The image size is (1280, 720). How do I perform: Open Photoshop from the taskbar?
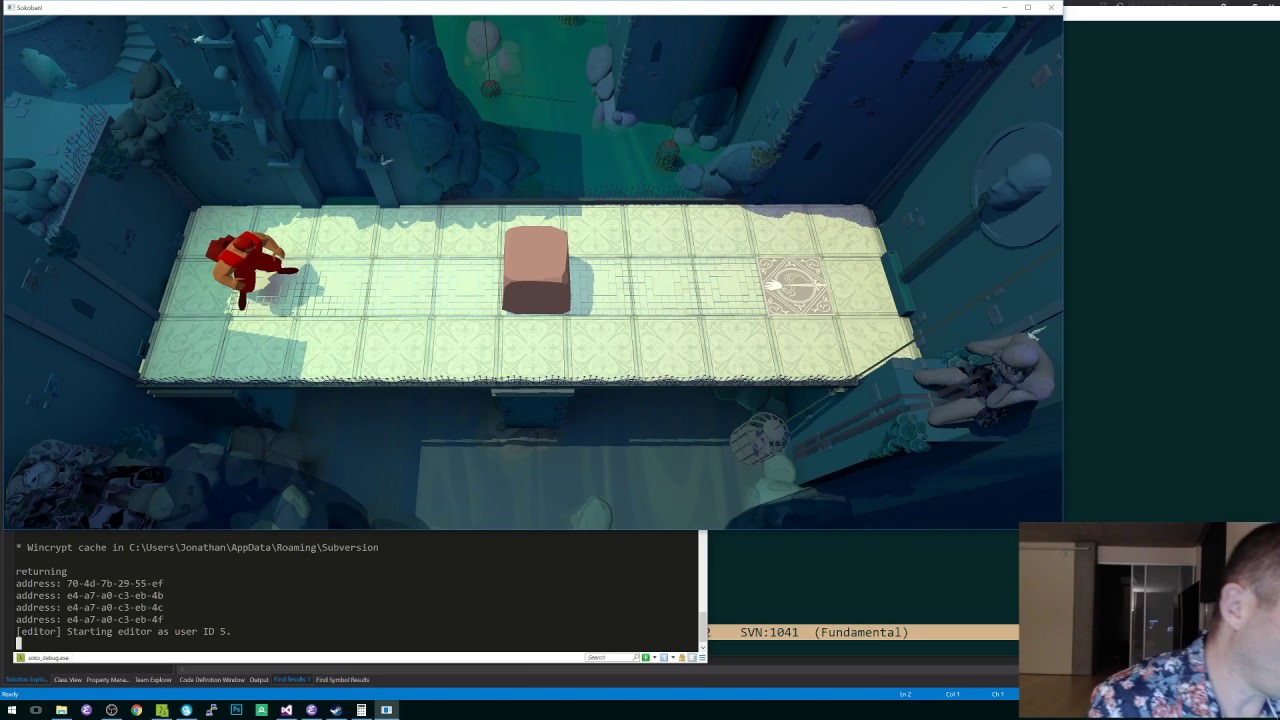tap(236, 710)
